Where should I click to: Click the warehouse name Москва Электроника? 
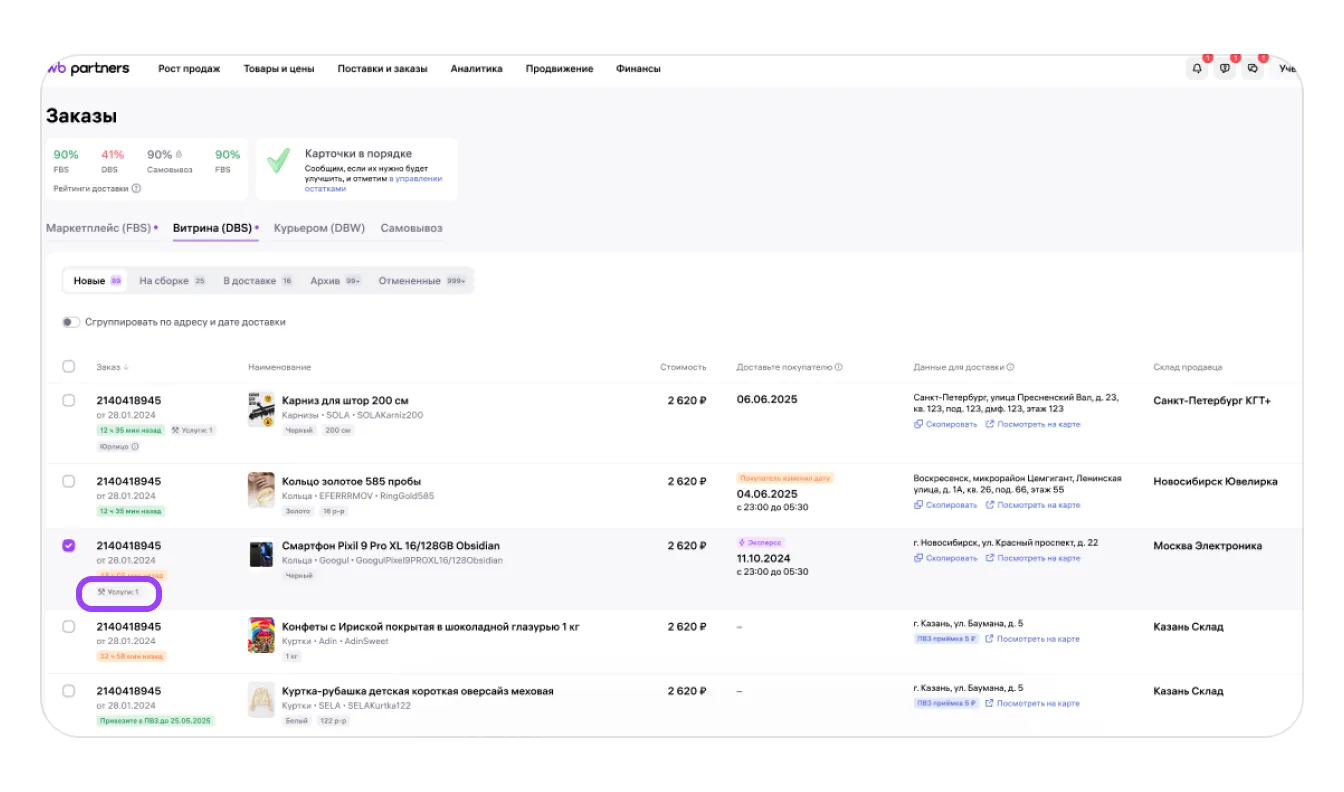(x=1208, y=546)
